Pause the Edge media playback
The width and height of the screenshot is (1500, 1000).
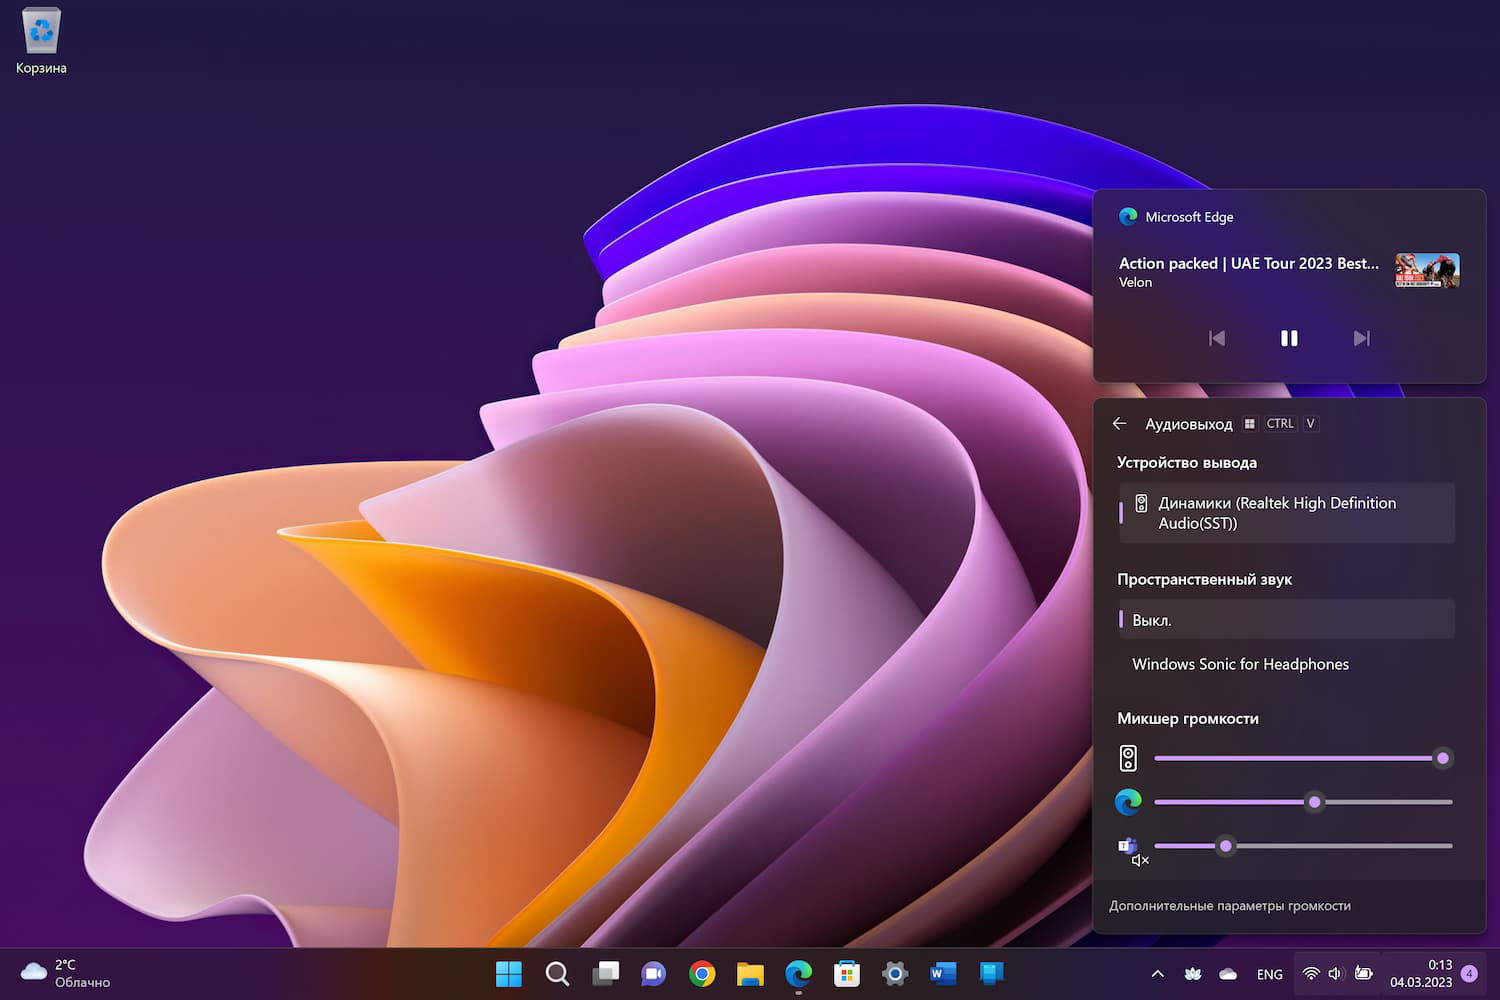tap(1289, 338)
